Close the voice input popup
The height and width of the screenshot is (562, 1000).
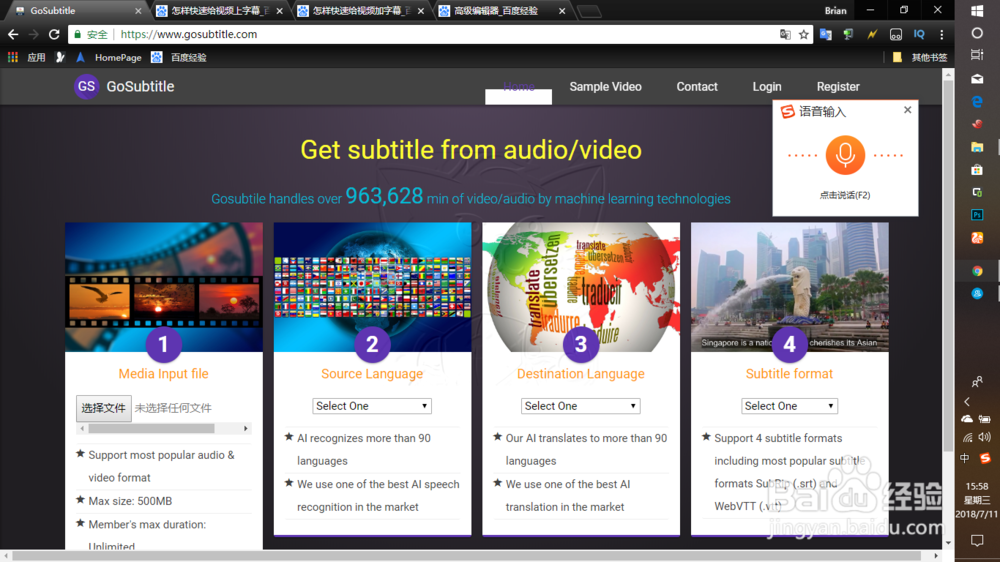908,110
